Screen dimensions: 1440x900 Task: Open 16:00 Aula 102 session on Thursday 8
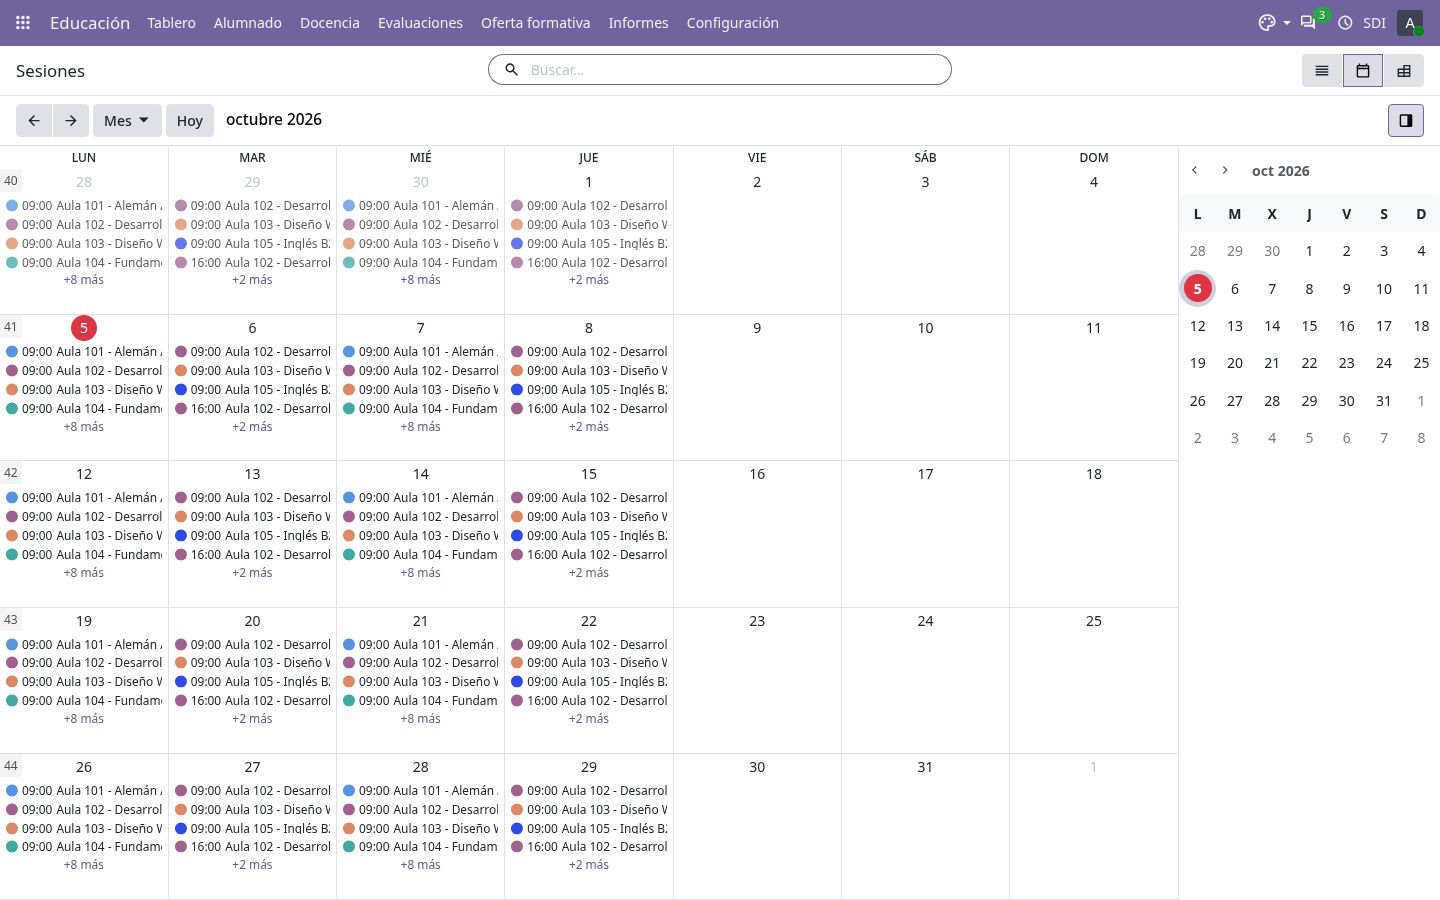pyautogui.click(x=589, y=409)
